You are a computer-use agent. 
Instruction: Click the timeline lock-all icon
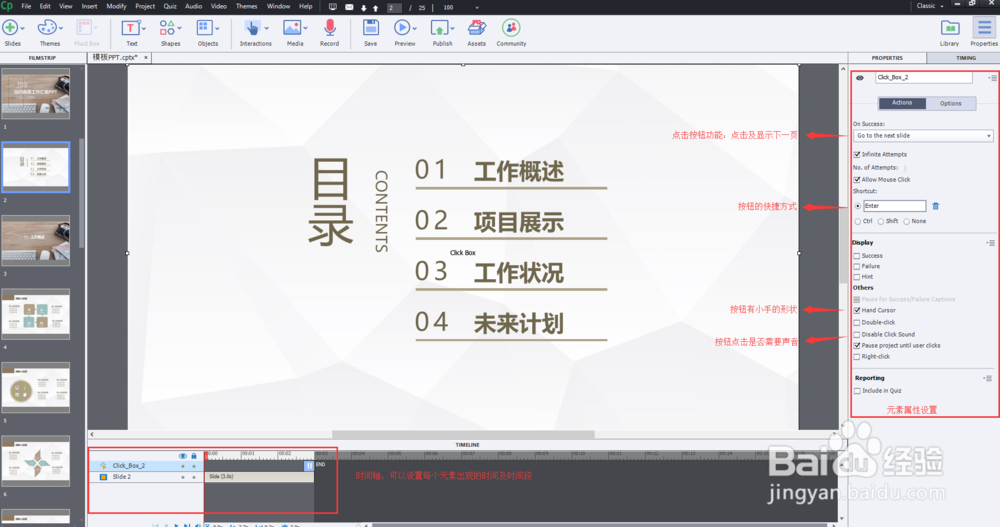point(194,456)
